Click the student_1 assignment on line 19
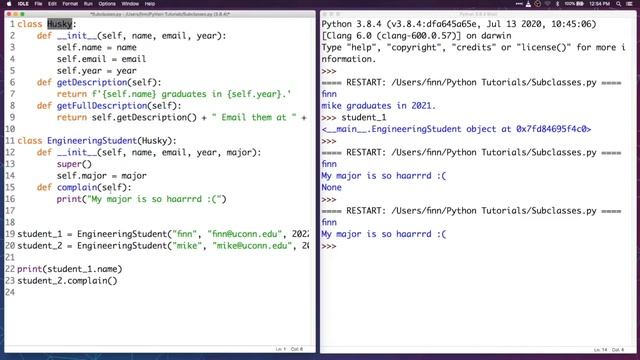 click(163, 234)
